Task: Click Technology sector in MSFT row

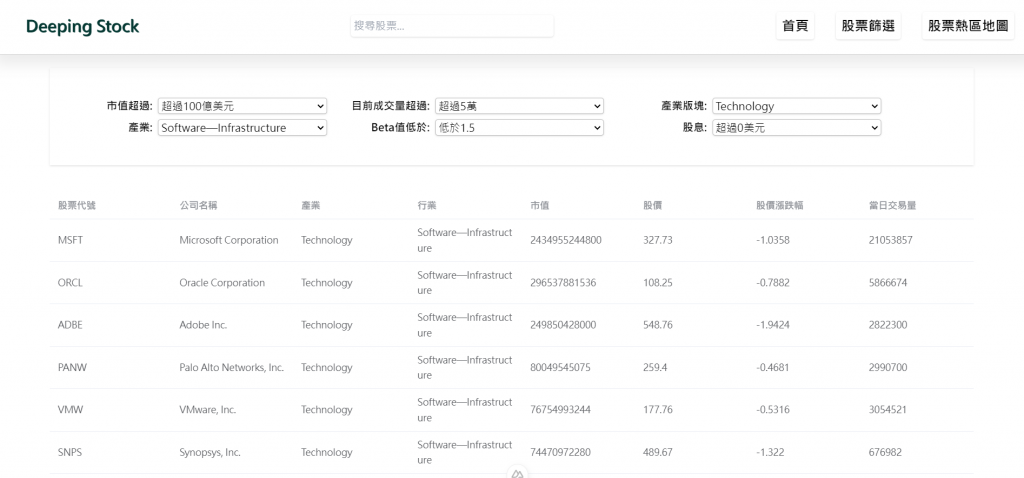Action: pyautogui.click(x=327, y=240)
